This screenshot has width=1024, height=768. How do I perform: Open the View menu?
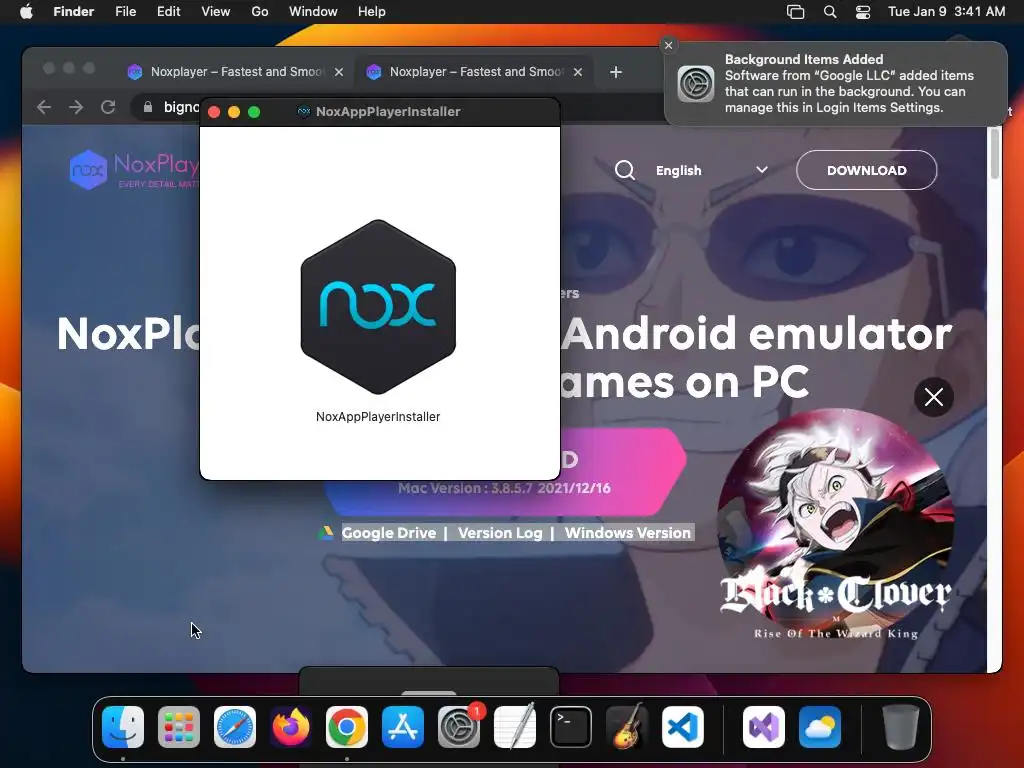tap(216, 12)
